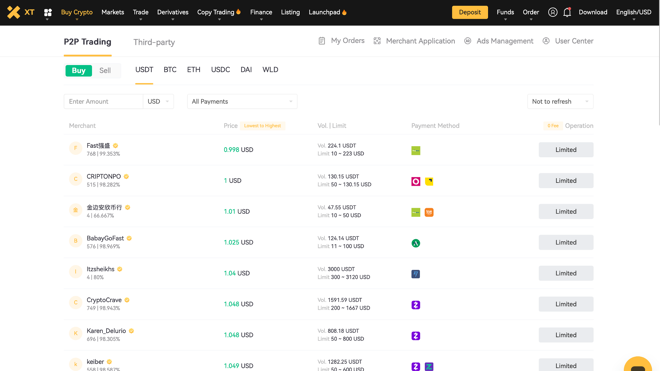Click the 'Vol. 3000 USDT' text
Viewport: 660px width, 371px height.
point(336,269)
